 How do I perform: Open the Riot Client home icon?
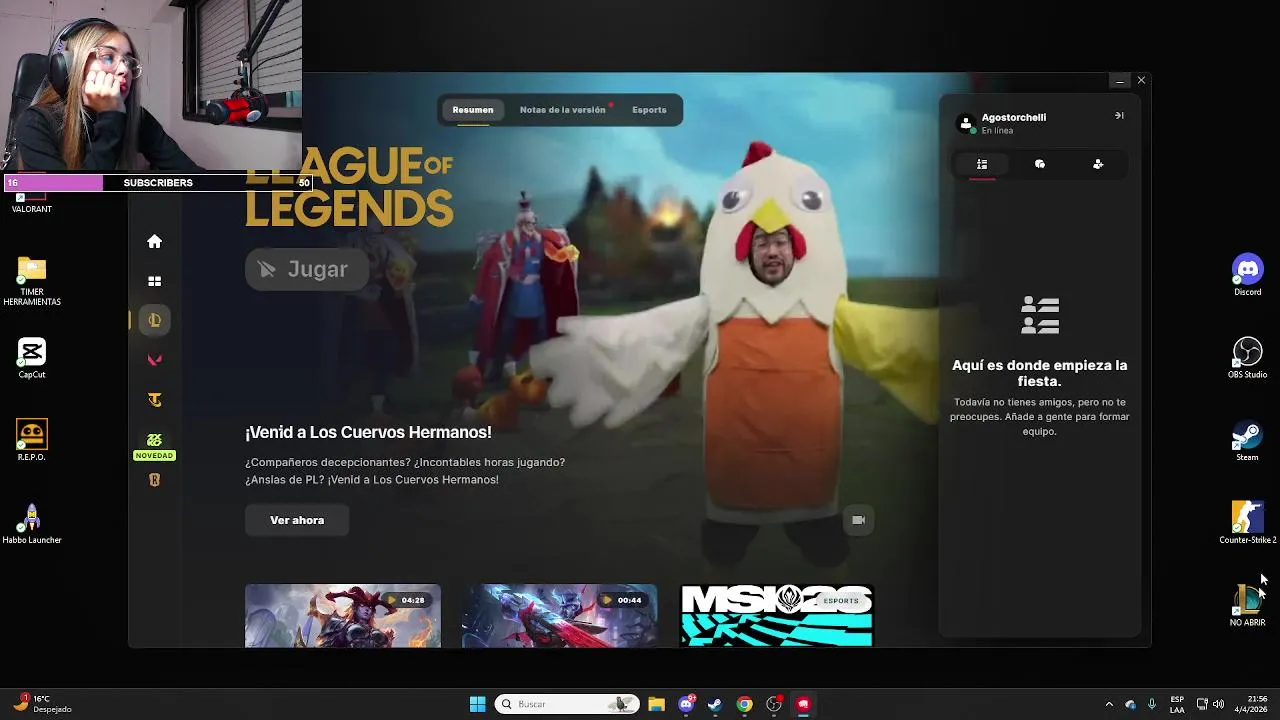pyautogui.click(x=154, y=241)
